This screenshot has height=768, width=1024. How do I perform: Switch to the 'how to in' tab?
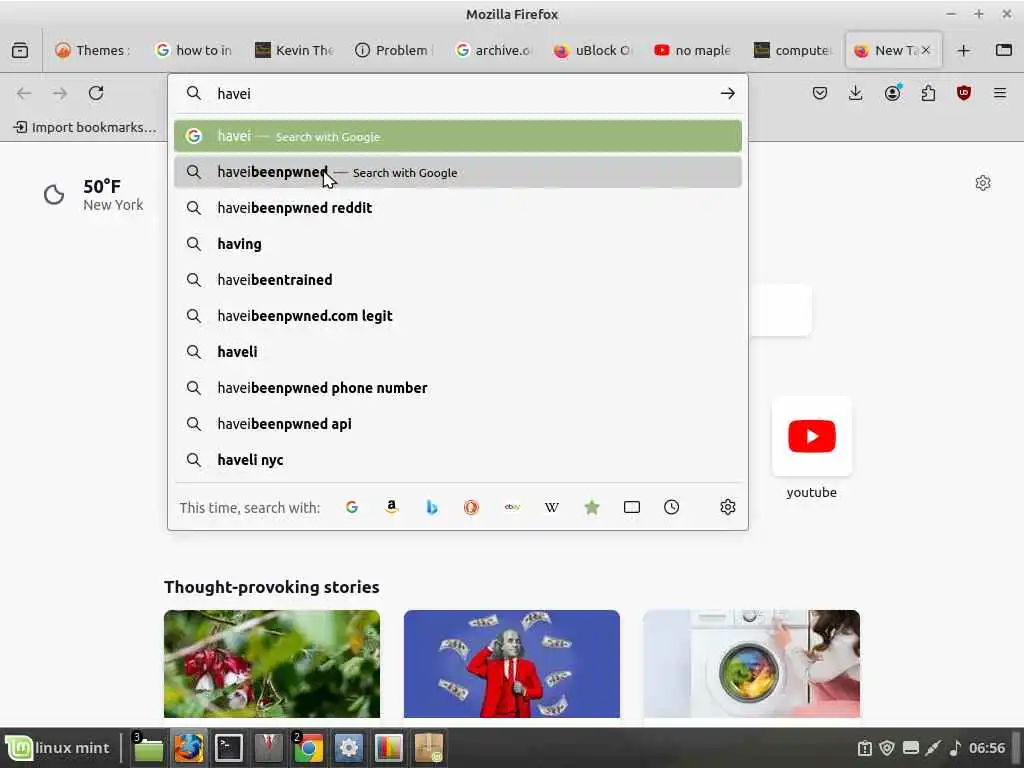point(194,50)
